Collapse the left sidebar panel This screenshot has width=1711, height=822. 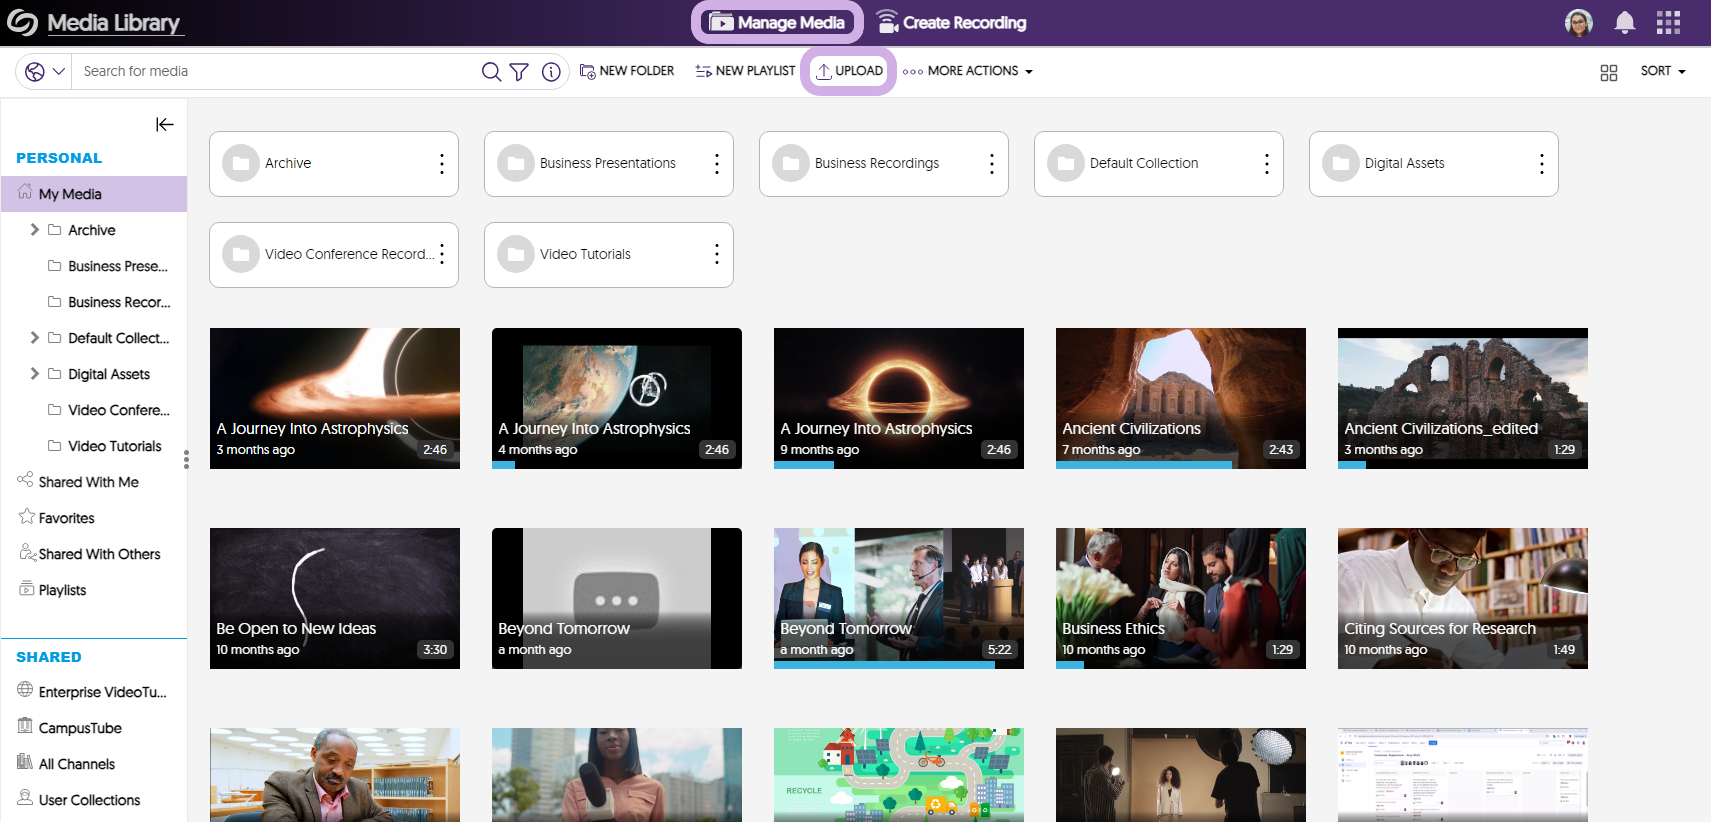(x=165, y=124)
